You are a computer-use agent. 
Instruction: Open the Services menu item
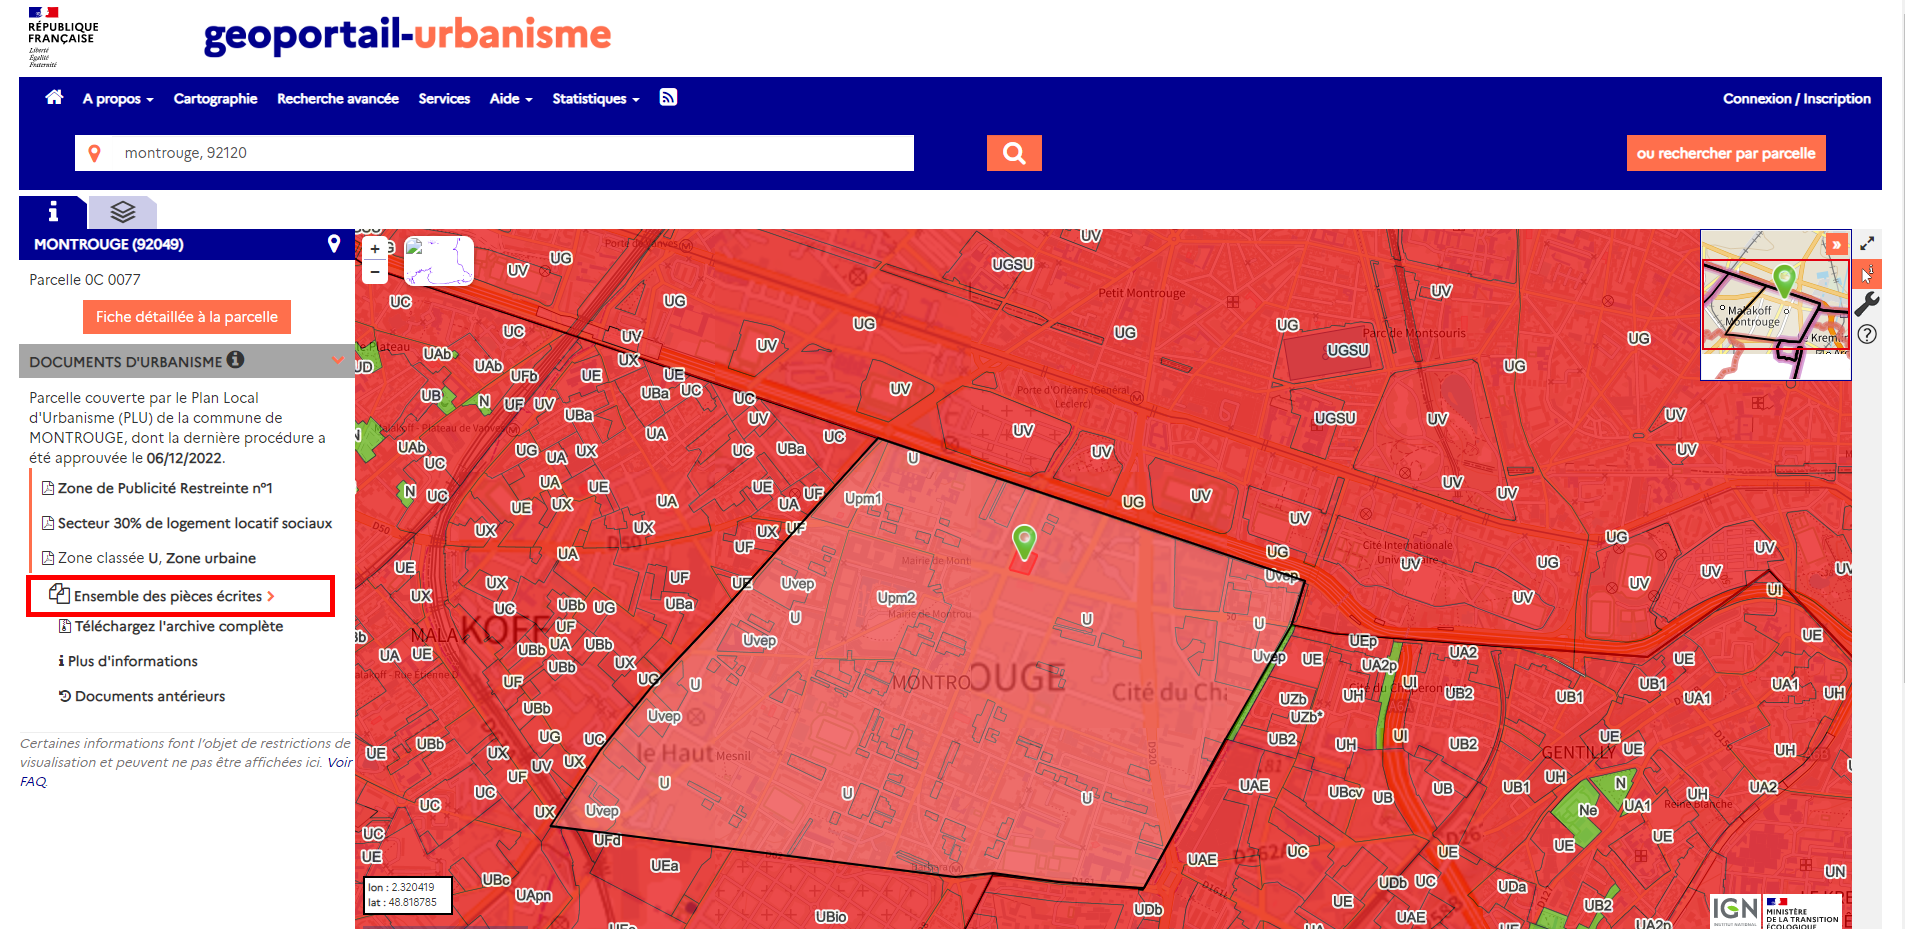(444, 98)
